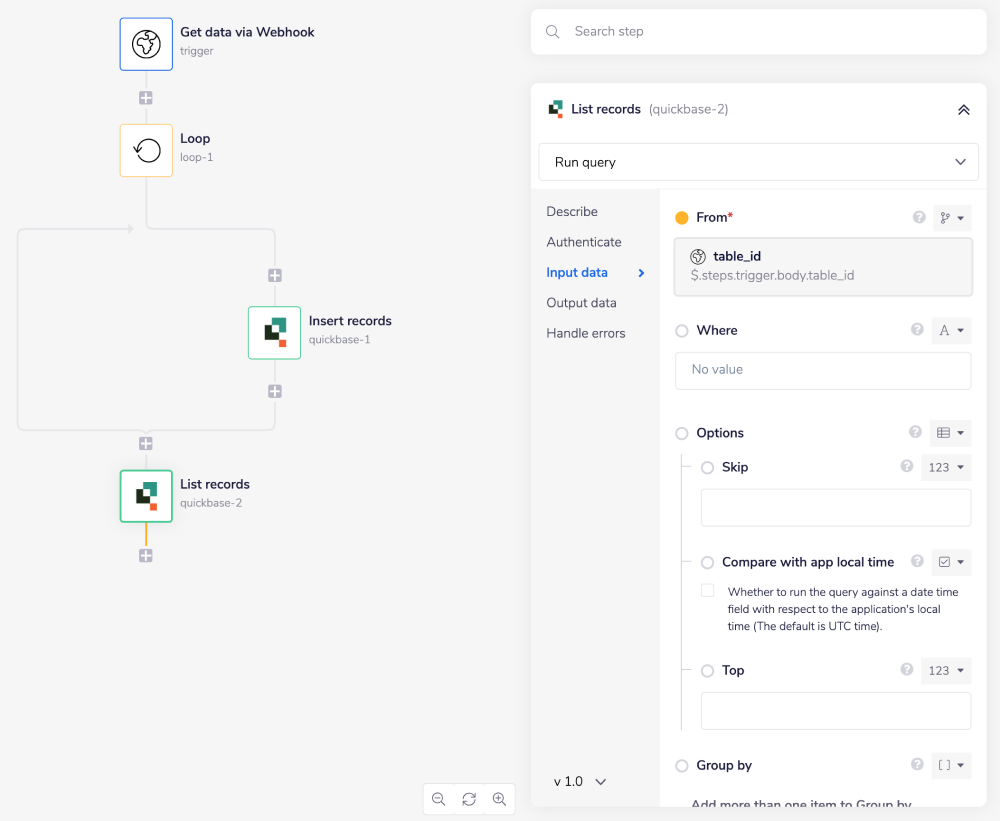Screen dimensions: 1000x821
Task: Zoom out of the workflow canvas
Action: click(438, 799)
